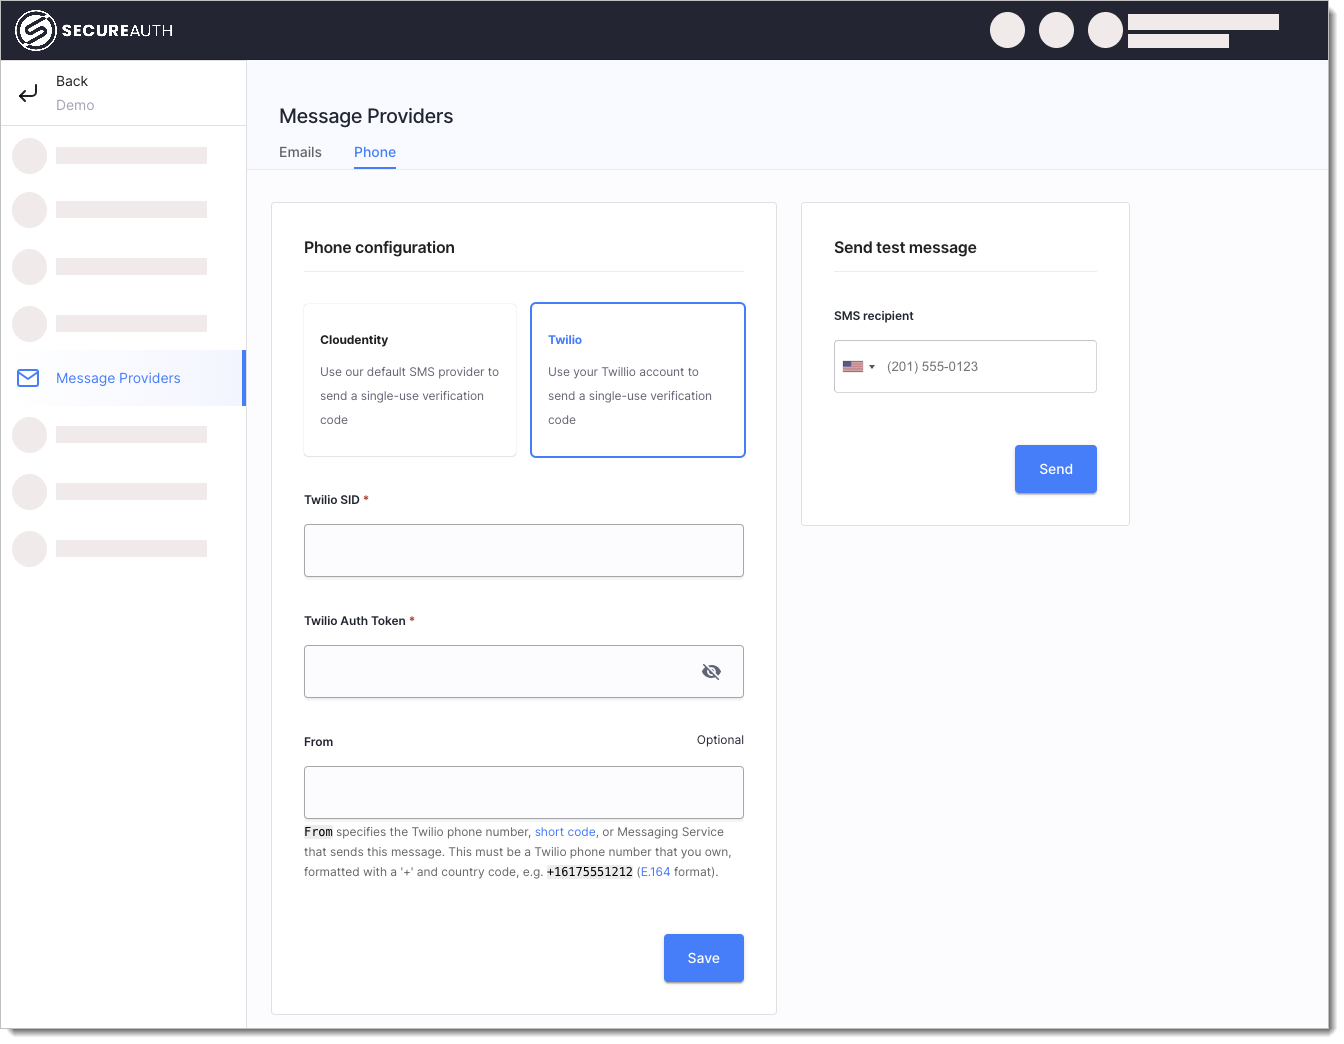Click the SMS recipient label

pos(874,316)
